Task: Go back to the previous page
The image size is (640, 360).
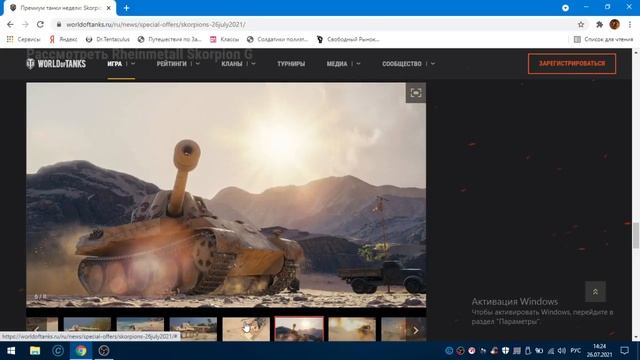Action: [x=10, y=24]
